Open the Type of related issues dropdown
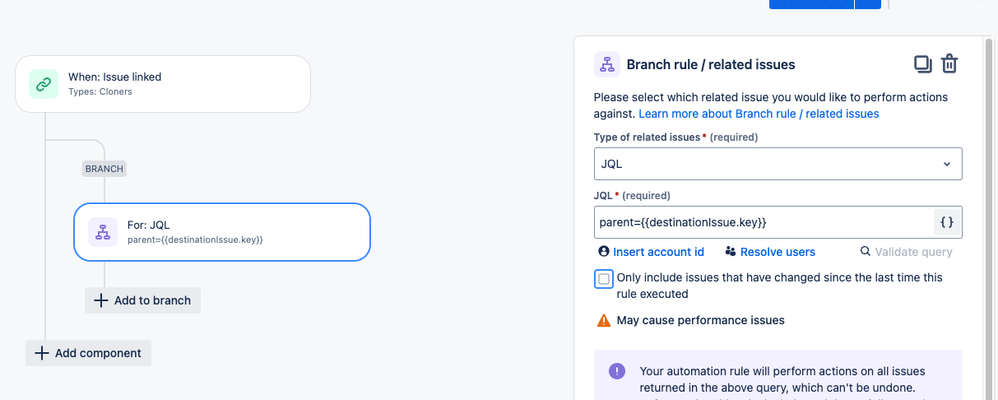Screen dimensions: 998x400 click(778, 164)
